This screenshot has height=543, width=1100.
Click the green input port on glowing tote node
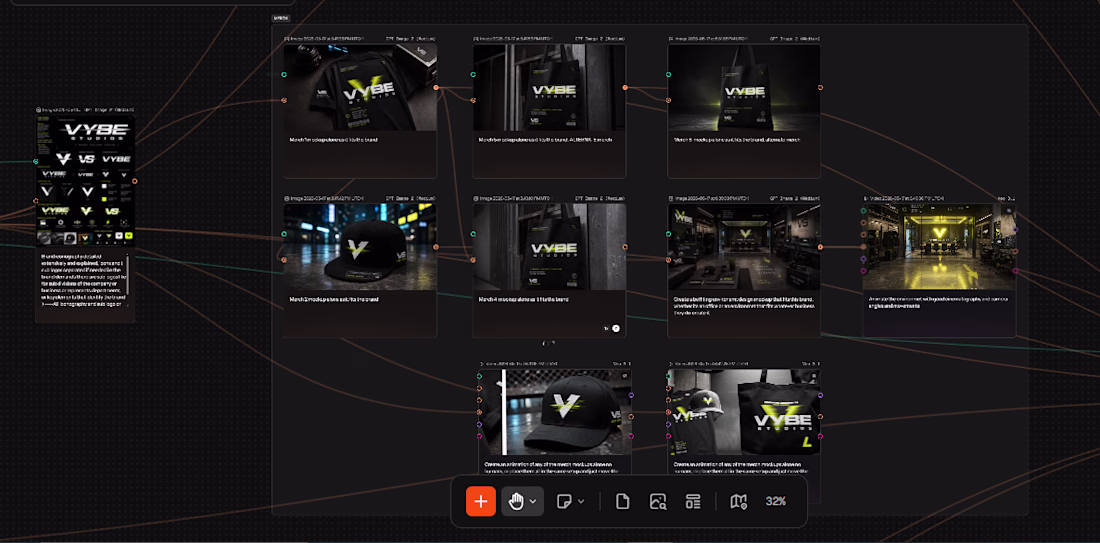669,74
